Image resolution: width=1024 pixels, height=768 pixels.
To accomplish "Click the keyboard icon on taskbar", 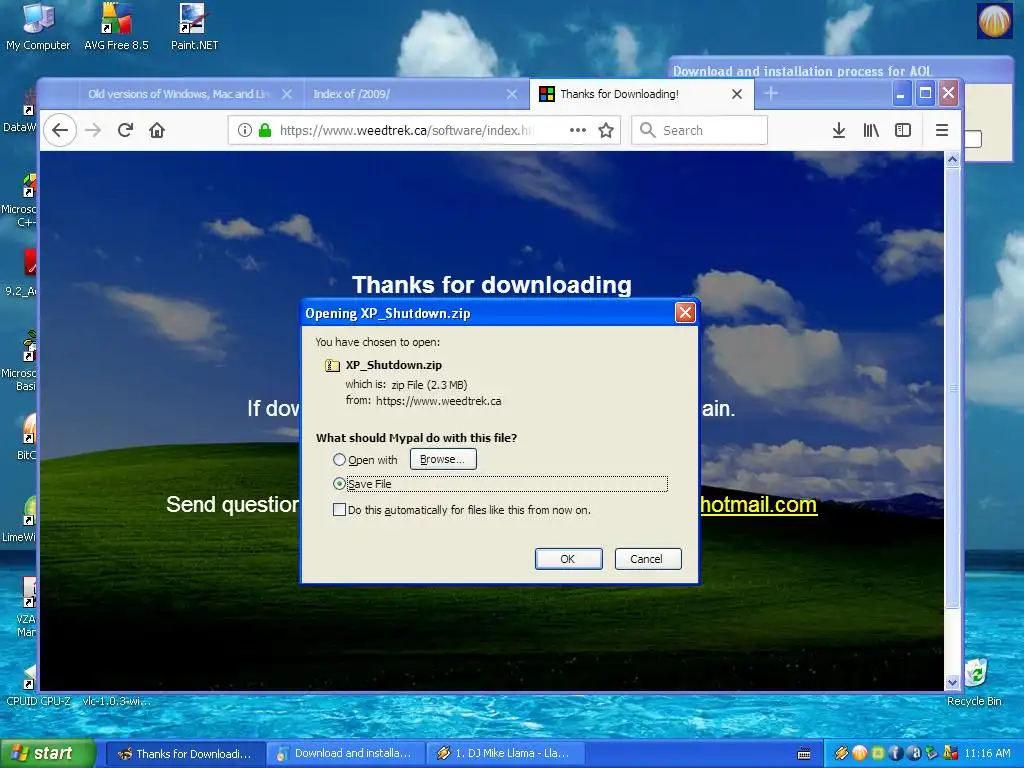I will 805,754.
